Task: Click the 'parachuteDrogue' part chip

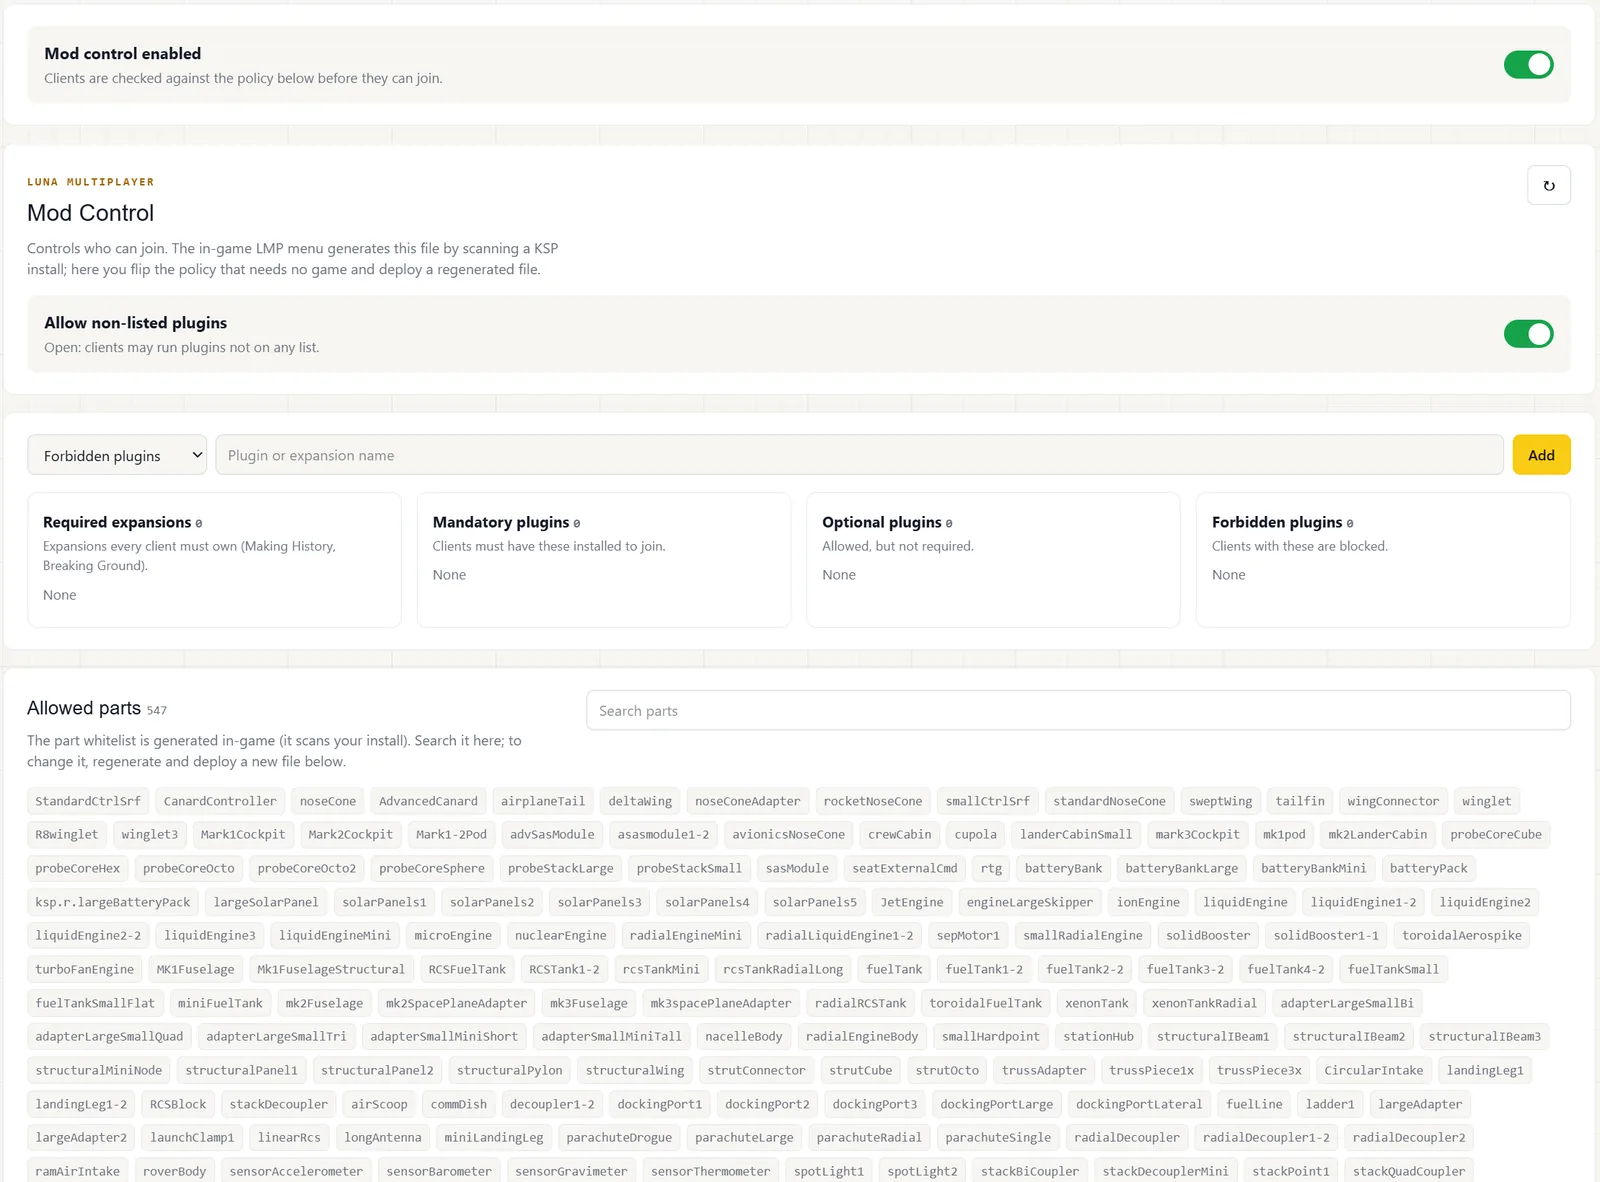Action: 619,1137
